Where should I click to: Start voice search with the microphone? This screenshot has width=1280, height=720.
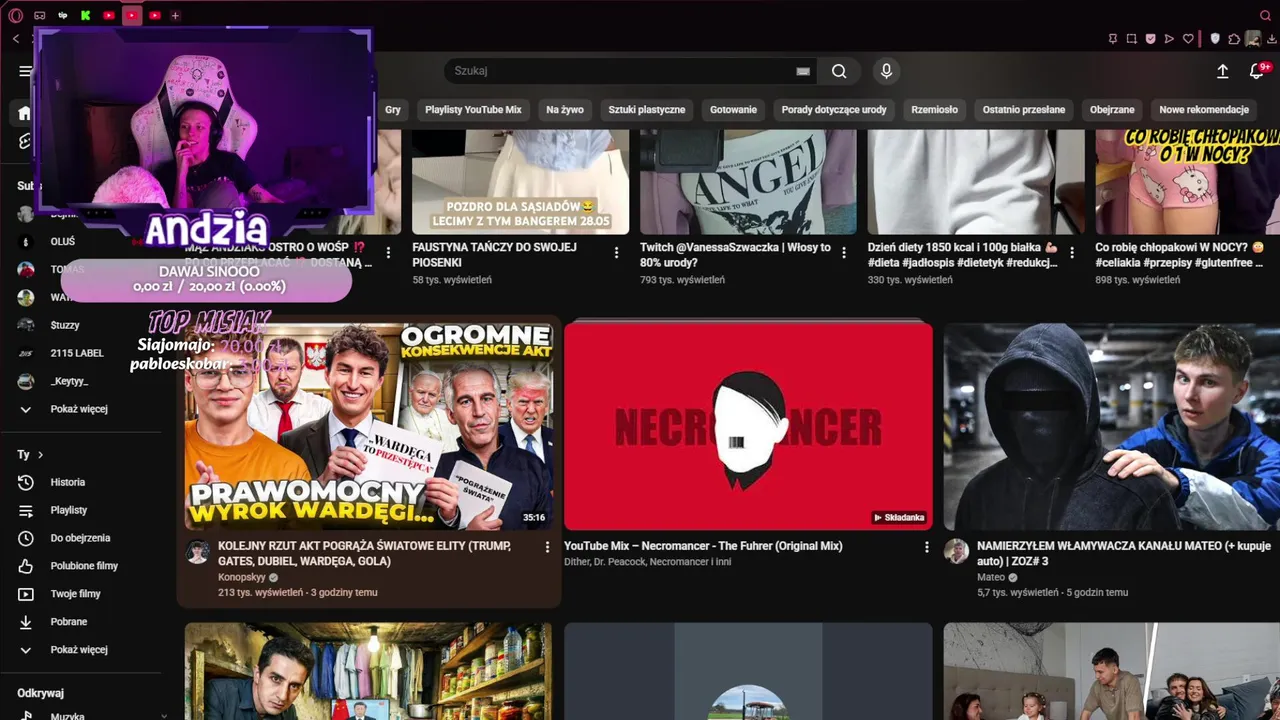pyautogui.click(x=886, y=71)
